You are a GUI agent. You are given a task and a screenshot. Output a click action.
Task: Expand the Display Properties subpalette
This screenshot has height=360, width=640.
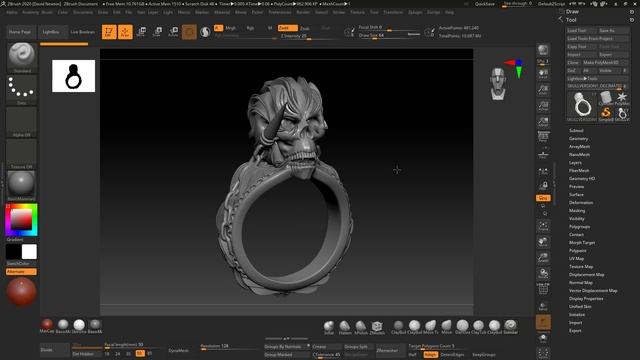click(x=586, y=298)
